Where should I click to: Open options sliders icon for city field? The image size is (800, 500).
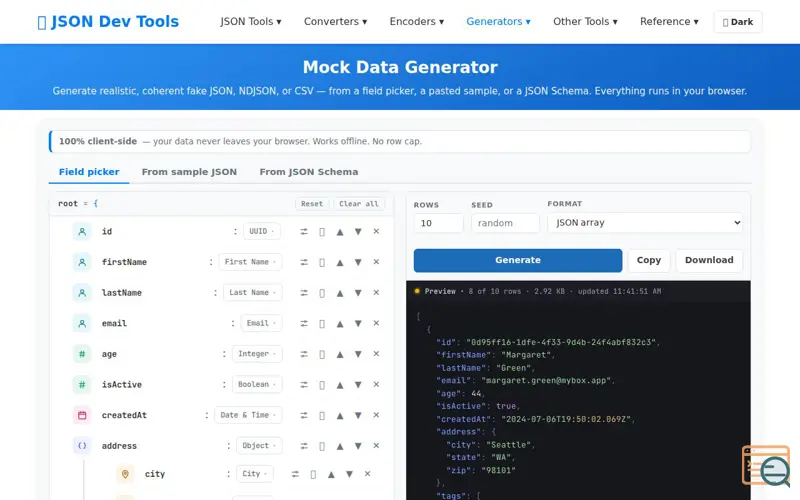coord(295,474)
